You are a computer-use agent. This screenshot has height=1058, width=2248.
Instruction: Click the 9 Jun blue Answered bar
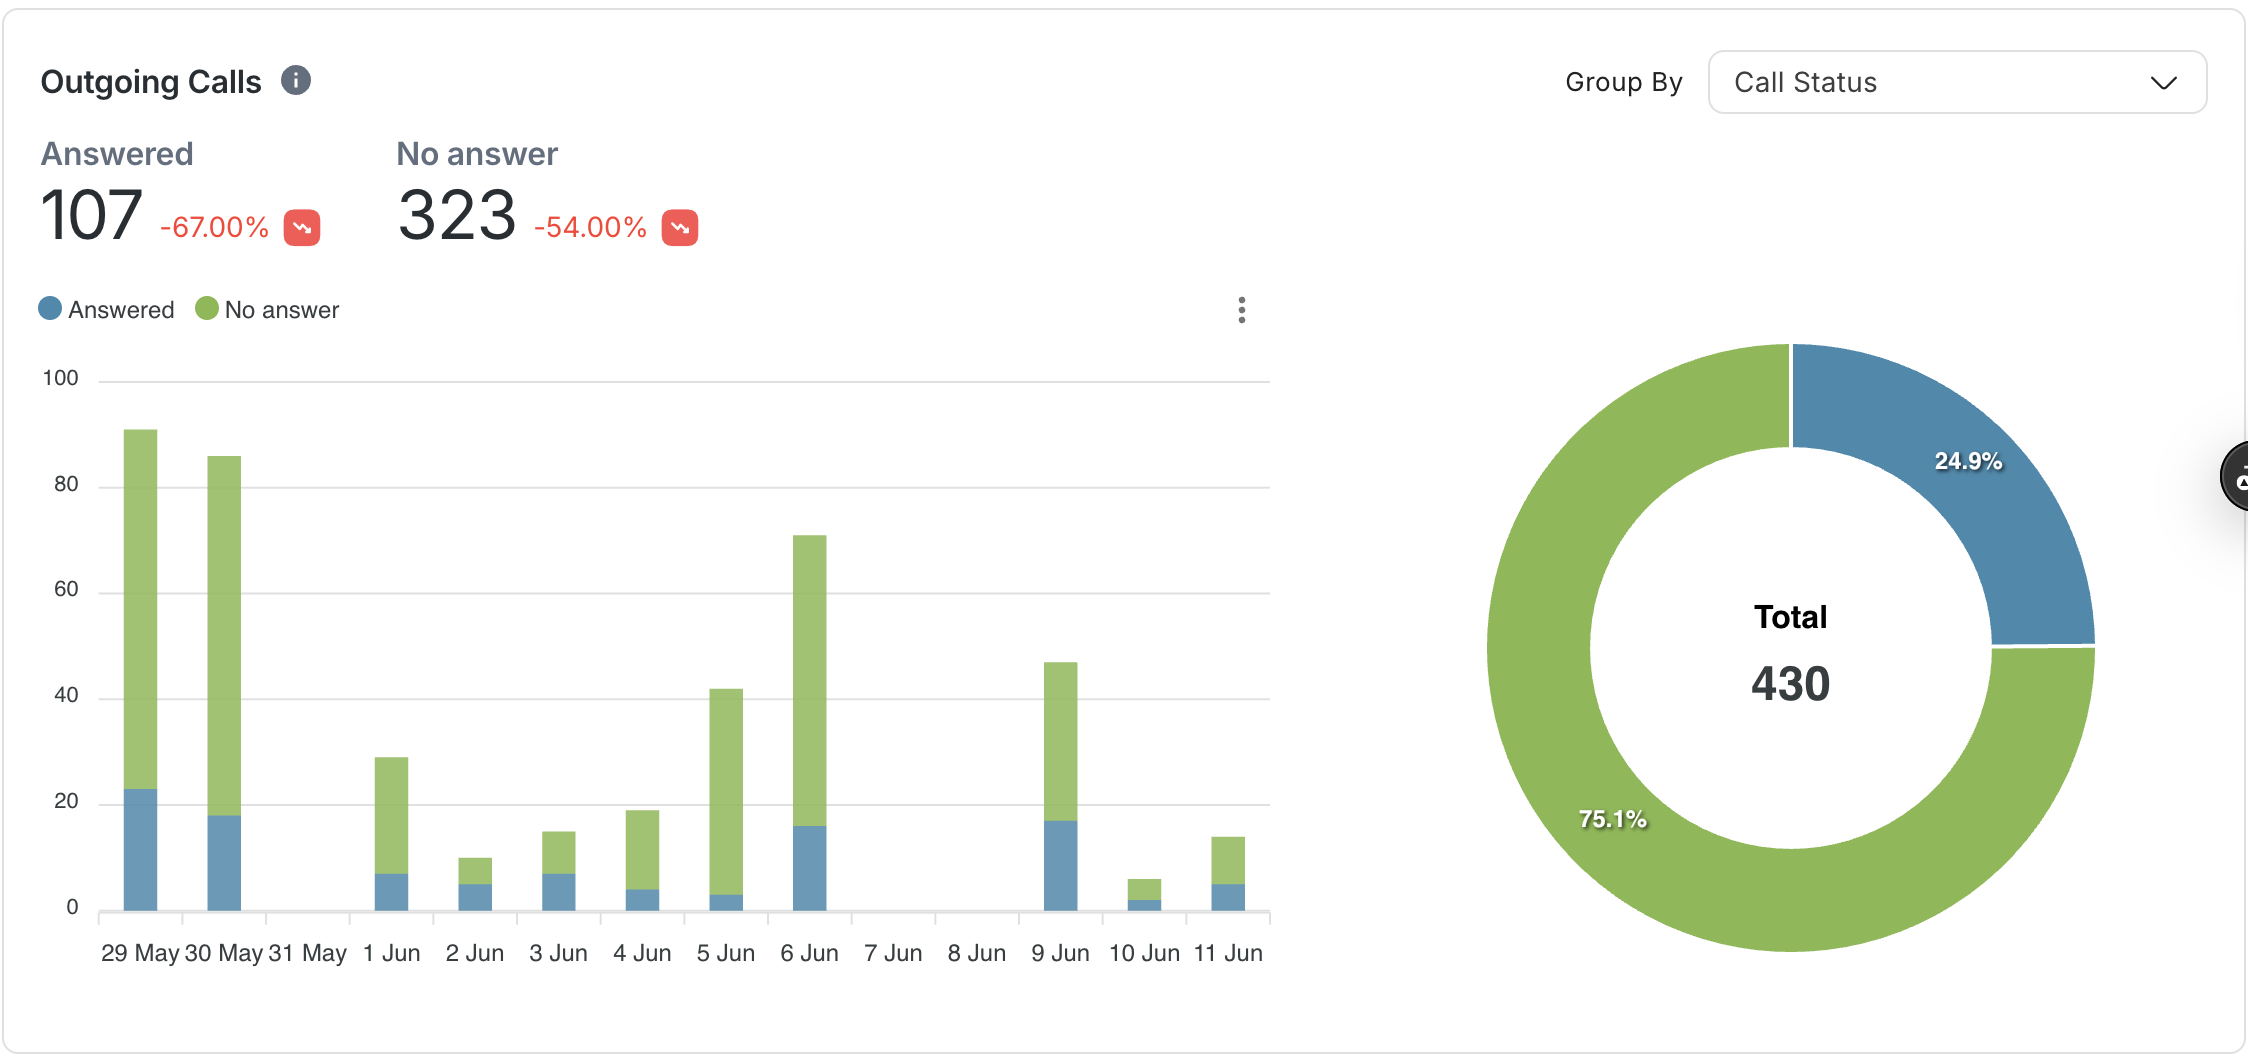click(x=1060, y=865)
